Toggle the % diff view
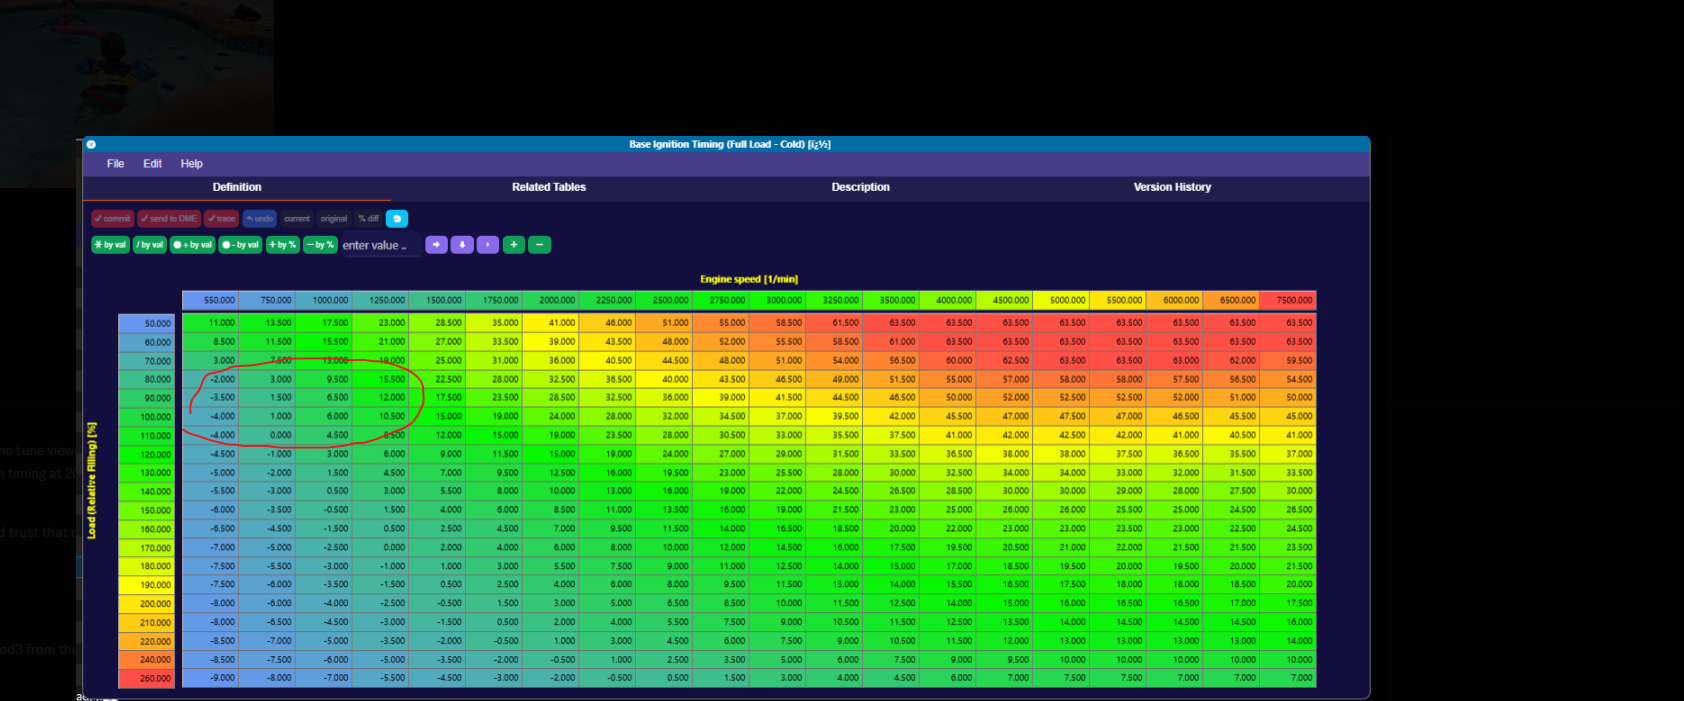The height and width of the screenshot is (701, 1684). click(x=369, y=219)
